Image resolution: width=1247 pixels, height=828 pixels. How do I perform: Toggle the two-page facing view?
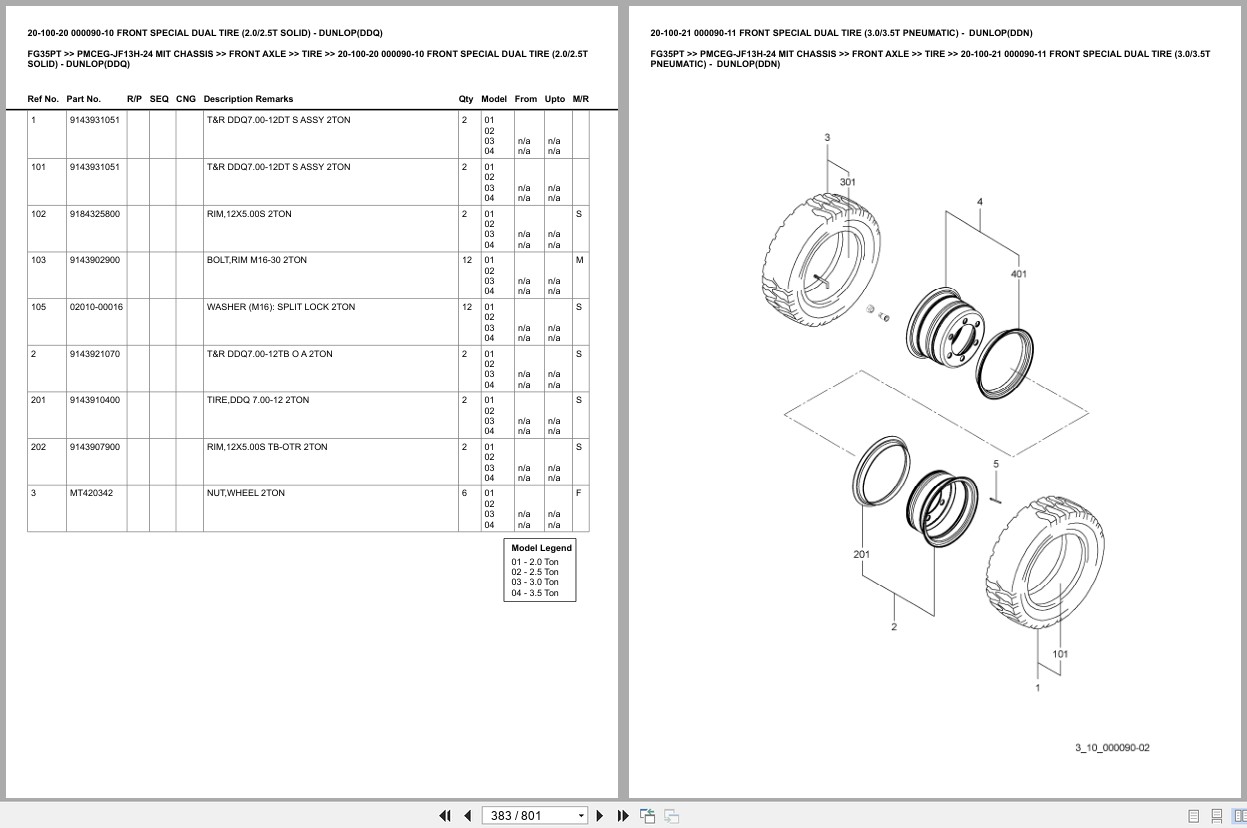click(x=1238, y=815)
